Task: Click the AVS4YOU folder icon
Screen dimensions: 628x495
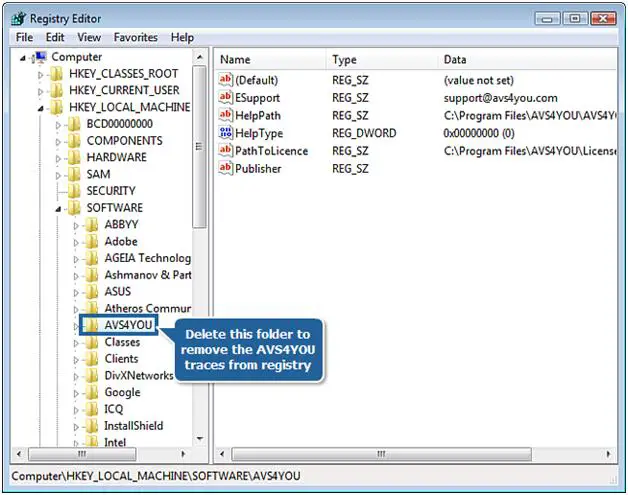Action: point(92,325)
